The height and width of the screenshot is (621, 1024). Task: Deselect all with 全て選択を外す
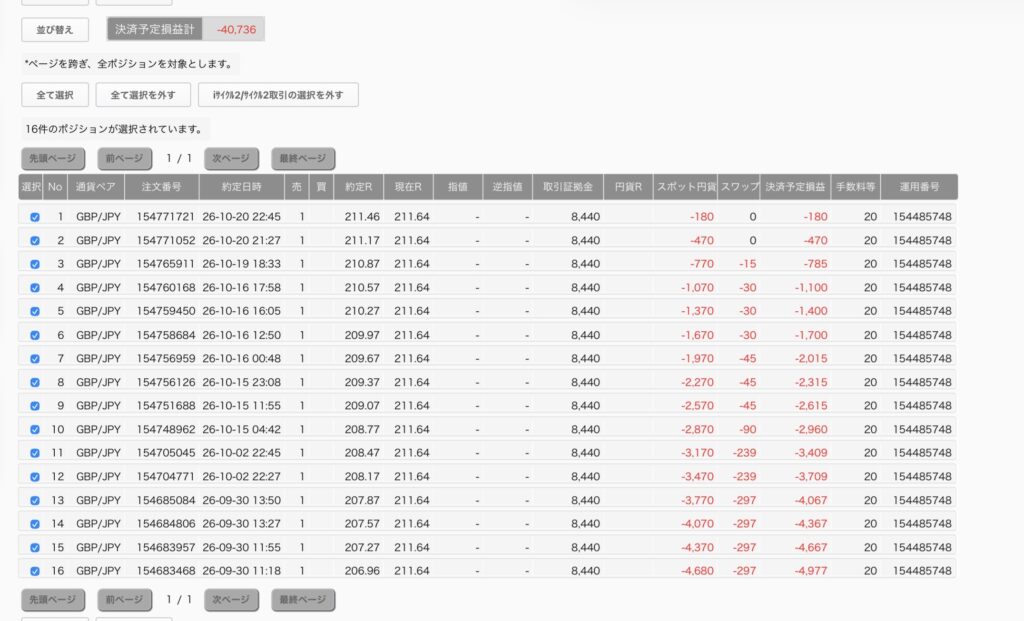coord(143,95)
